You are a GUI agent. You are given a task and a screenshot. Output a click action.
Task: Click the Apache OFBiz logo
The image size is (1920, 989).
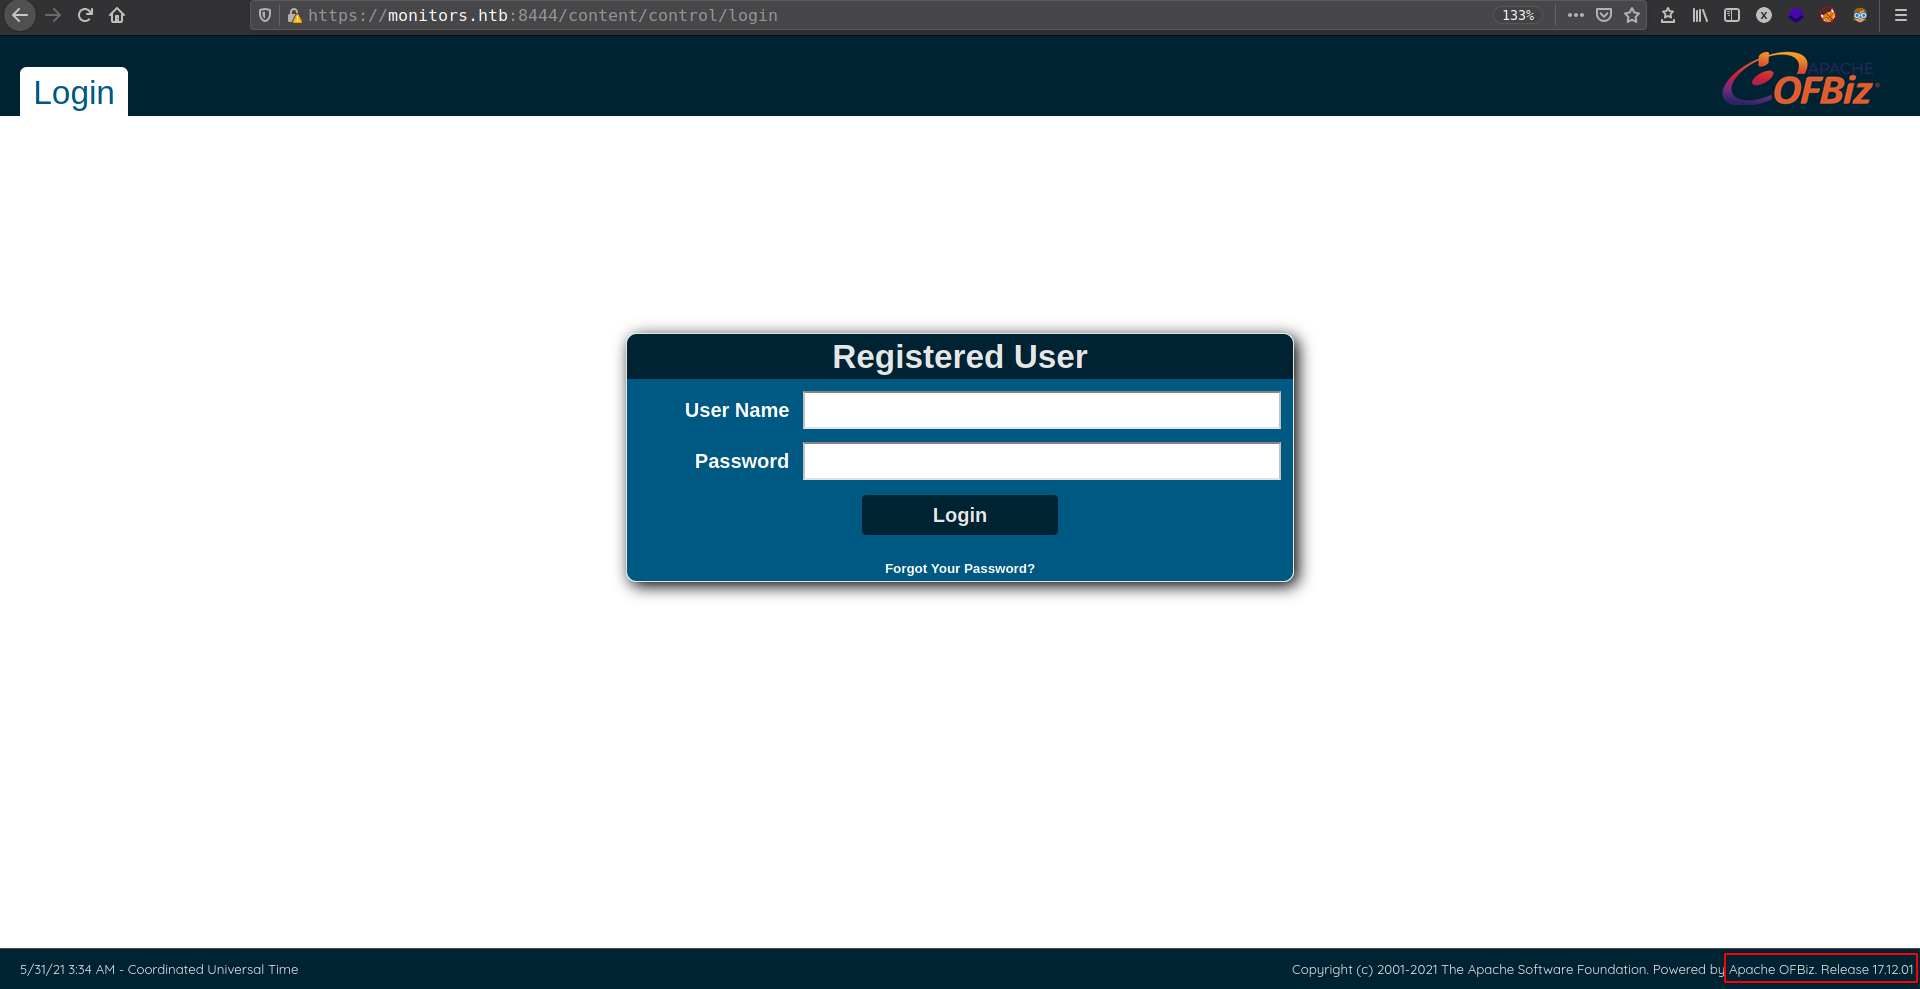coord(1800,80)
